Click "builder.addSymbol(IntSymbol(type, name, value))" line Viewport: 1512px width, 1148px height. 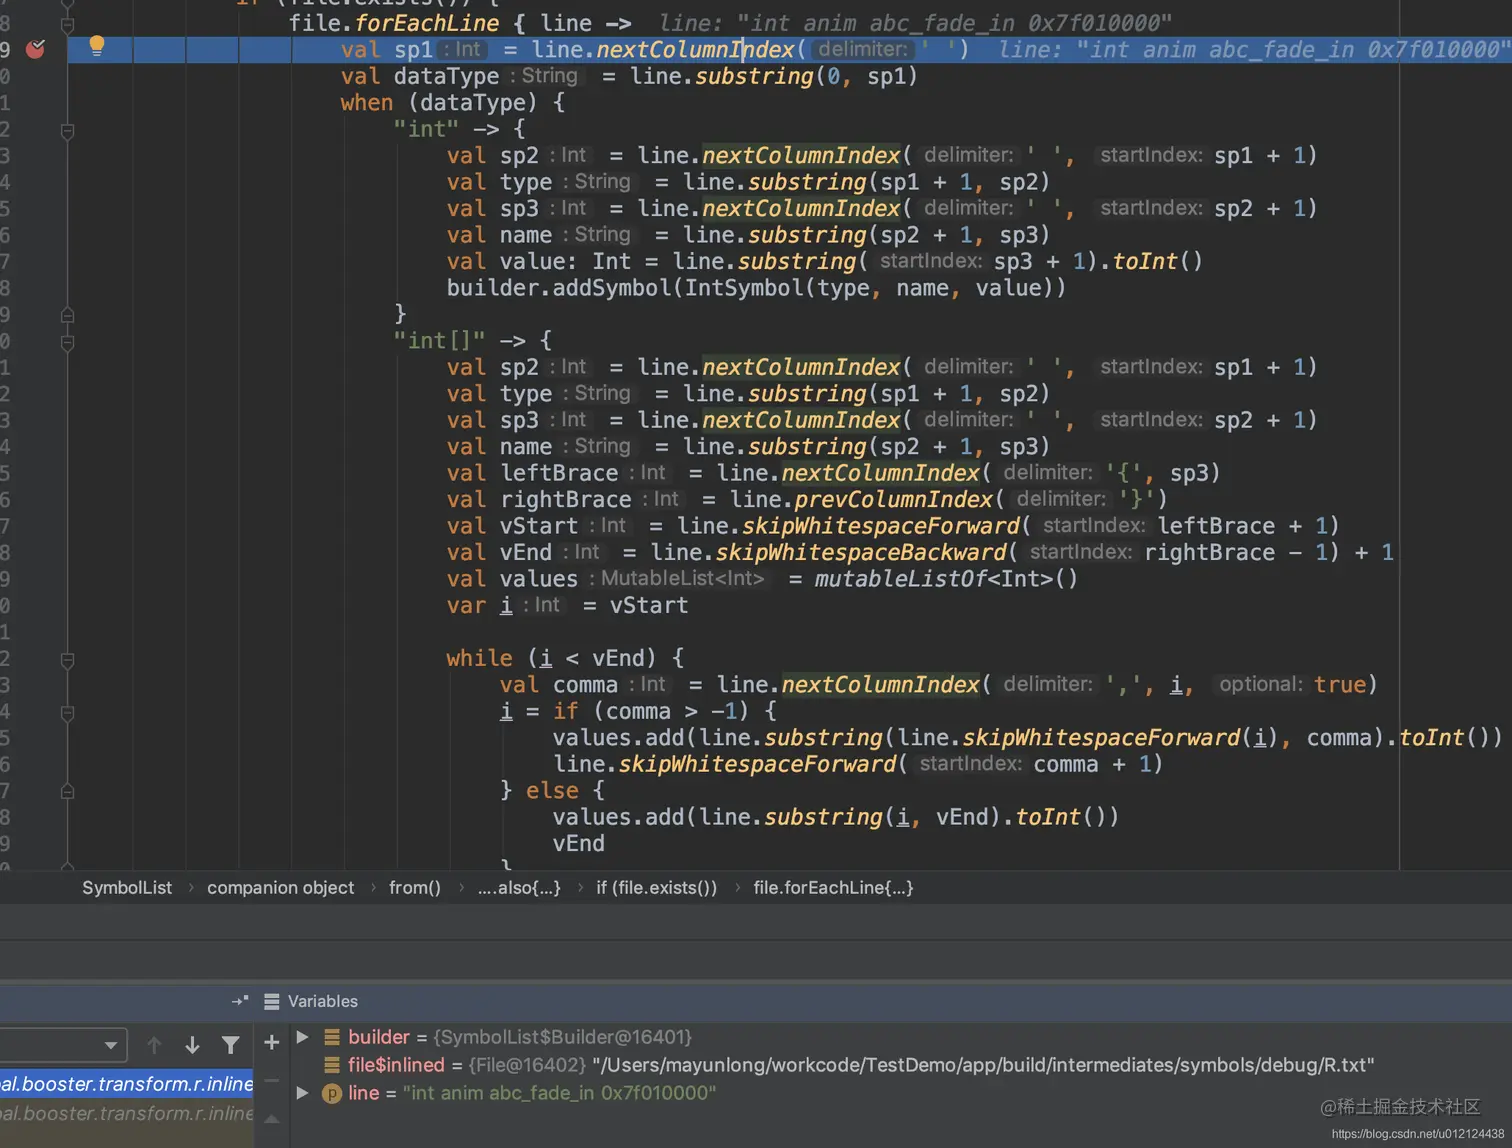point(756,288)
